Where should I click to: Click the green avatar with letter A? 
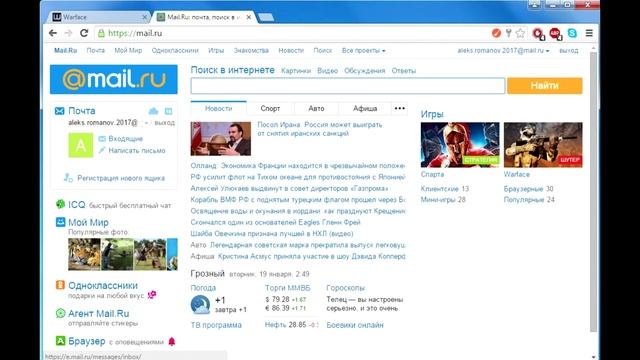coord(80,145)
